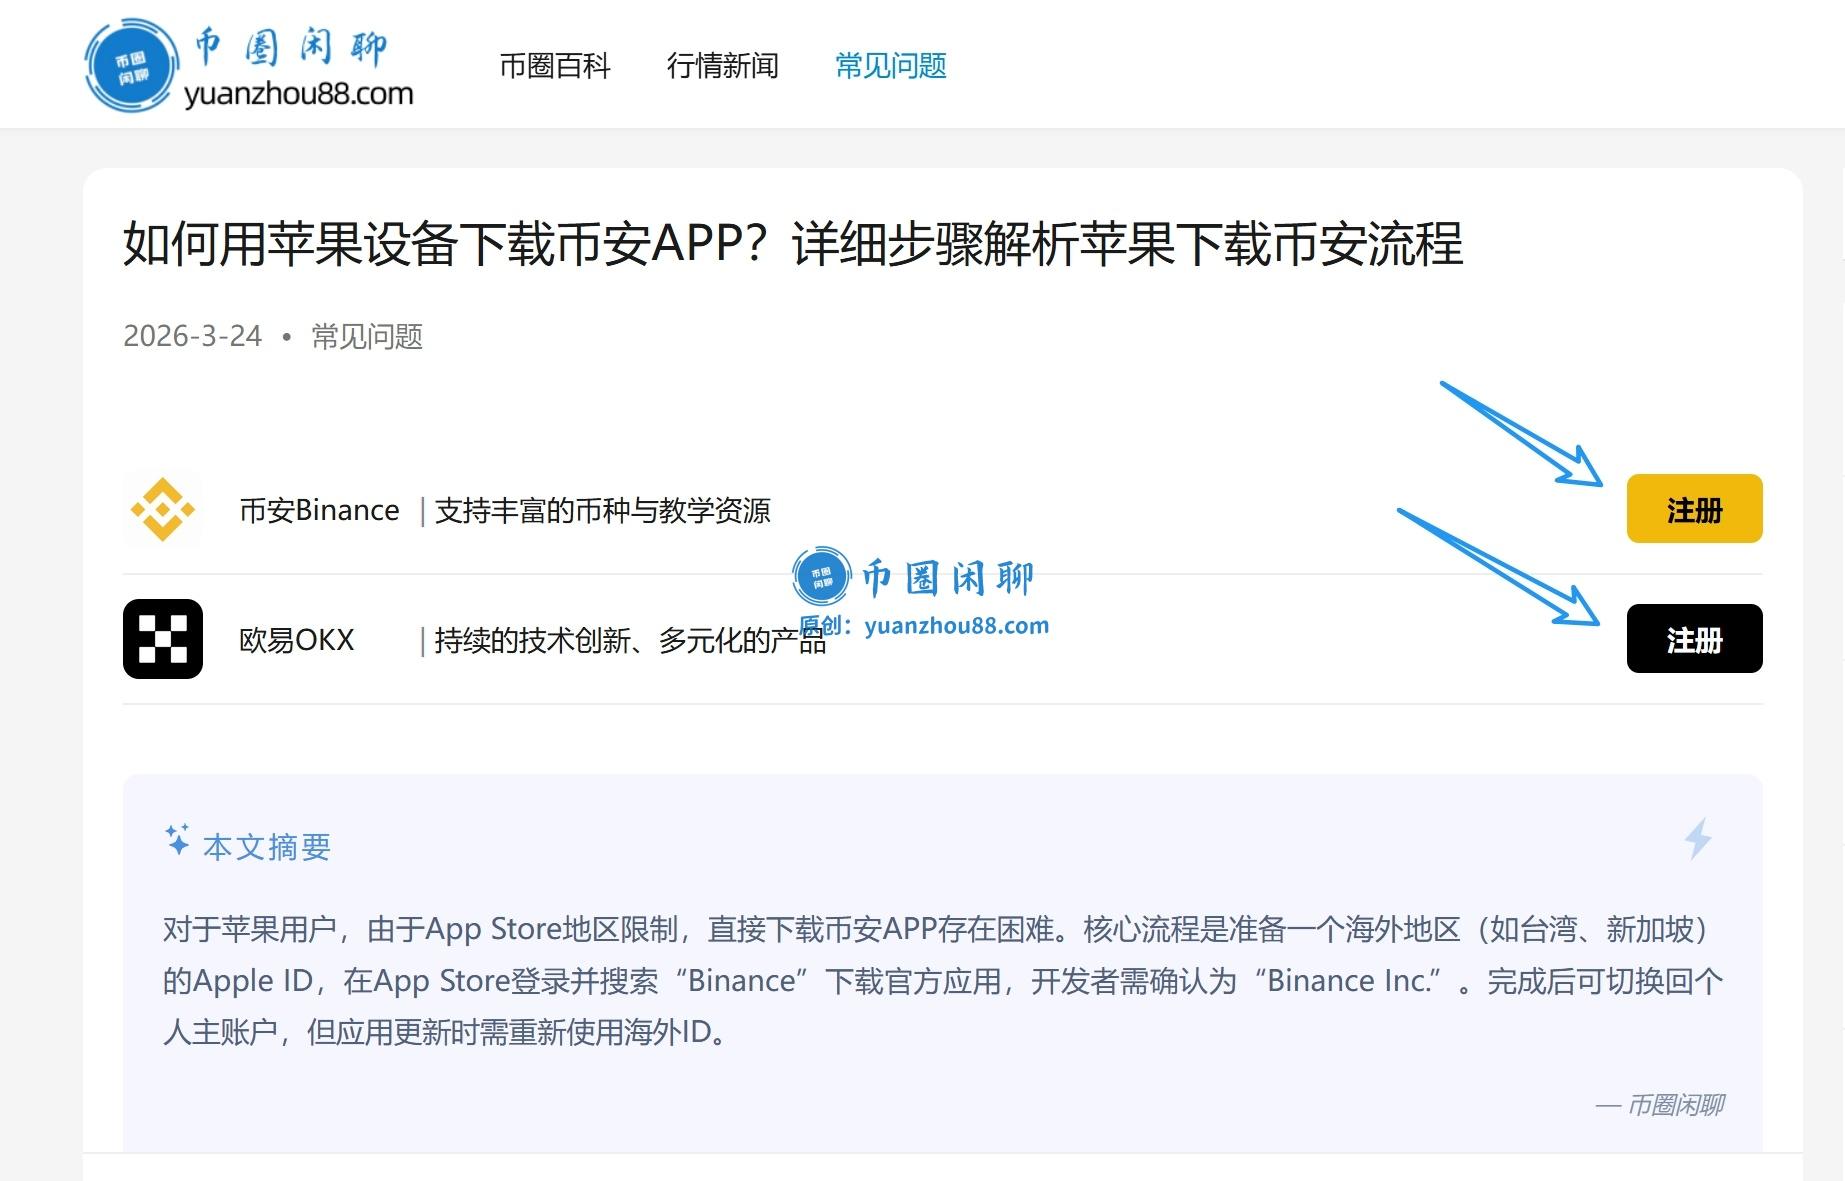Click the 2026-3-24 publish date
Screen dimensions: 1845x1181
[x=192, y=336]
